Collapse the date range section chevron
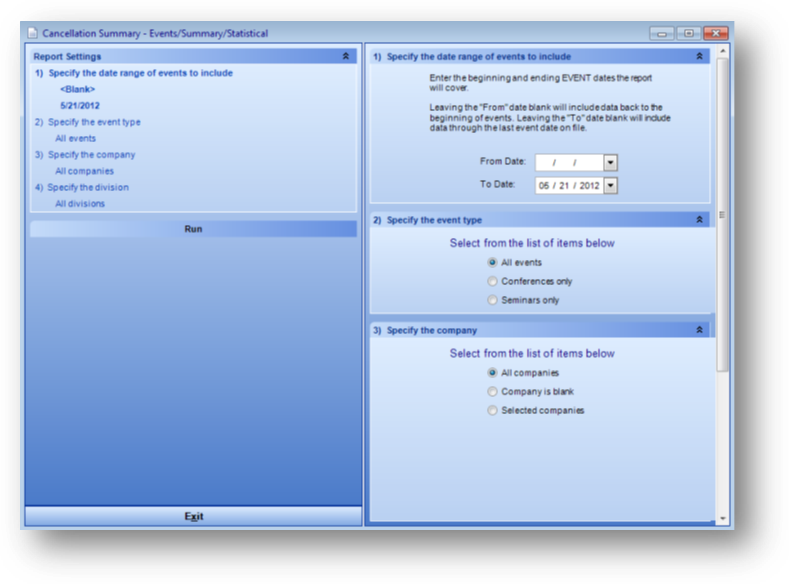The height and width of the screenshot is (584, 789). point(699,57)
